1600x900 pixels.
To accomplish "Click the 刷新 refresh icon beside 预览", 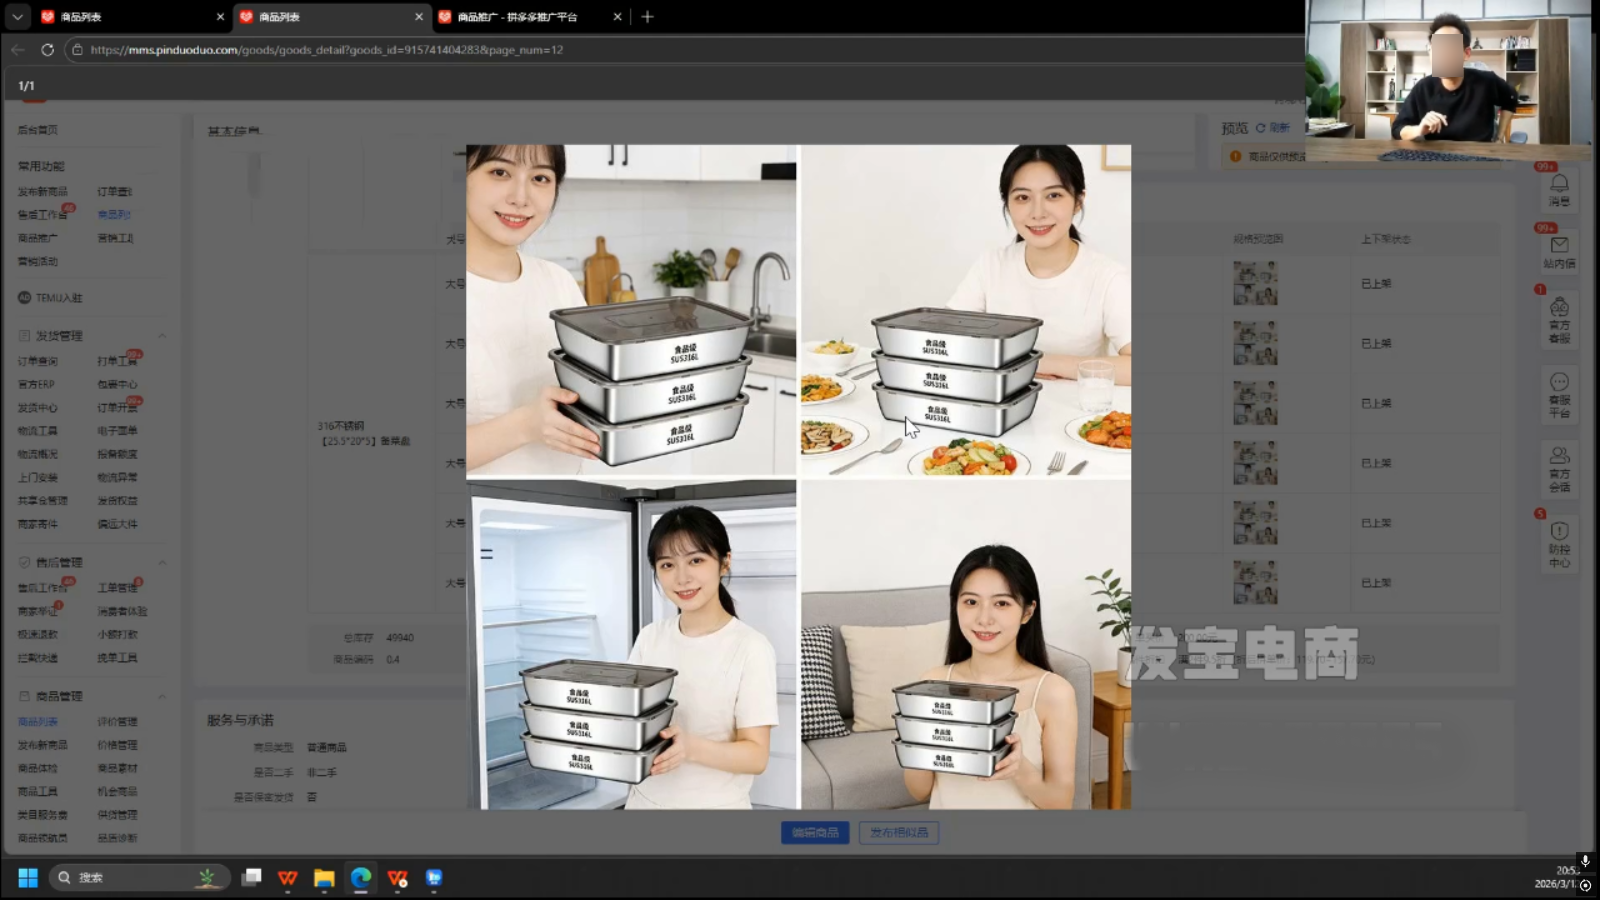I will (x=1261, y=128).
